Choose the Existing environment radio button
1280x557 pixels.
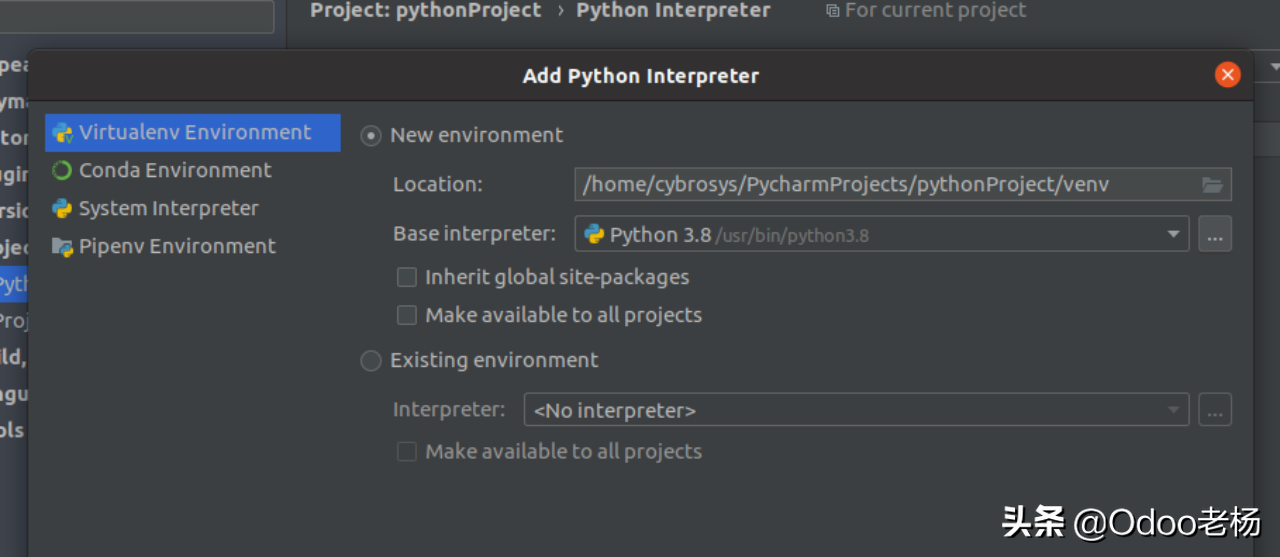pyautogui.click(x=371, y=360)
